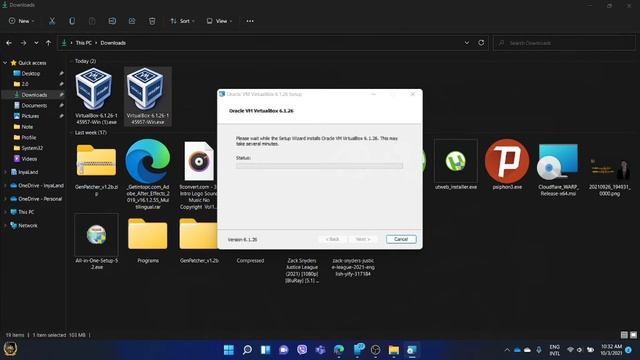The height and width of the screenshot is (360, 640).
Task: Select System32 folder in navigation pane
Action: tap(32, 148)
